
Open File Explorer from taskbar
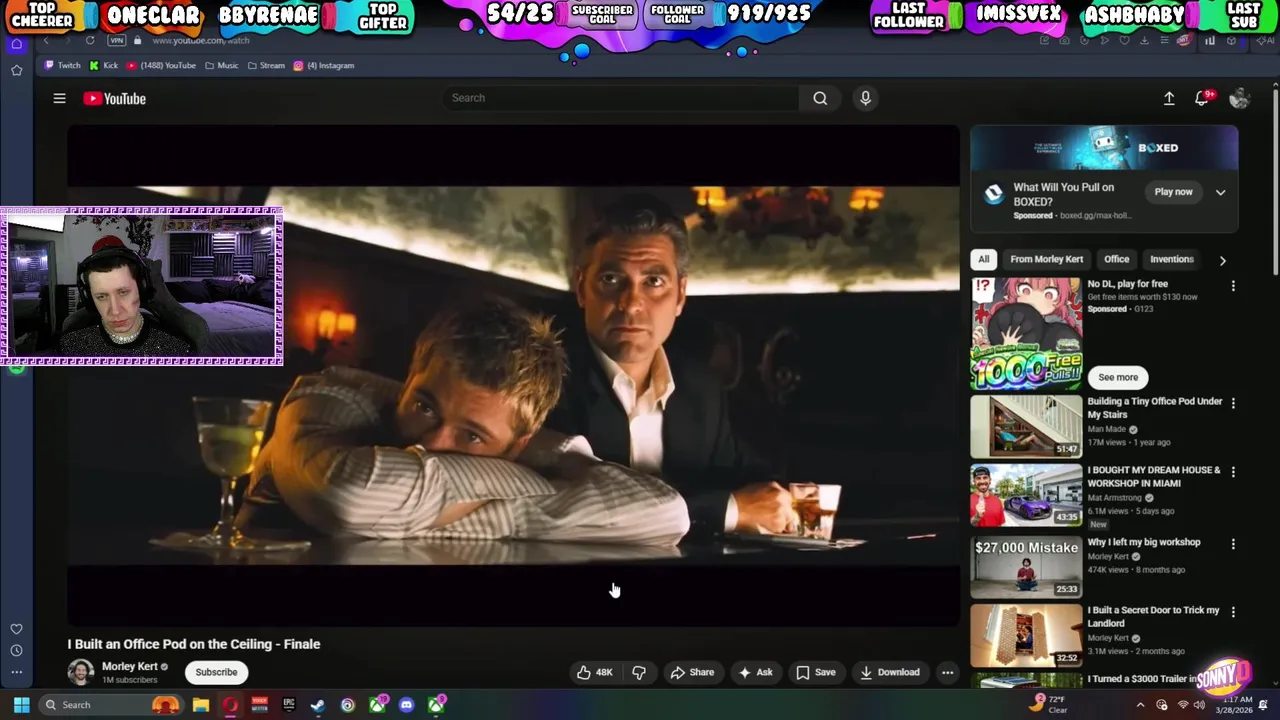[200, 705]
